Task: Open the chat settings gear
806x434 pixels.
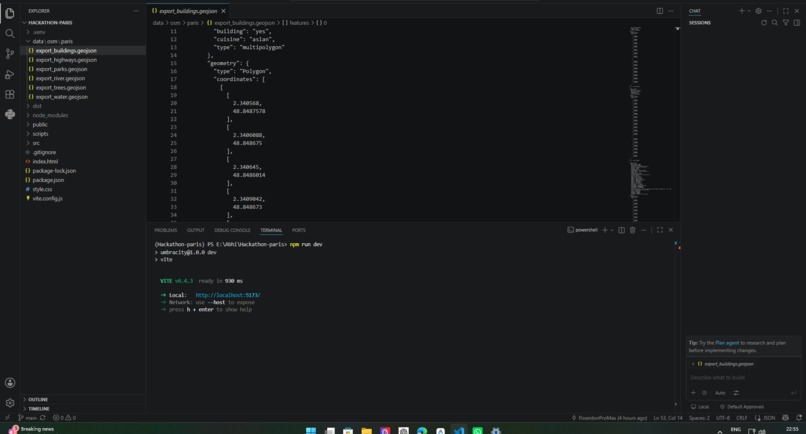Action: [x=758, y=11]
